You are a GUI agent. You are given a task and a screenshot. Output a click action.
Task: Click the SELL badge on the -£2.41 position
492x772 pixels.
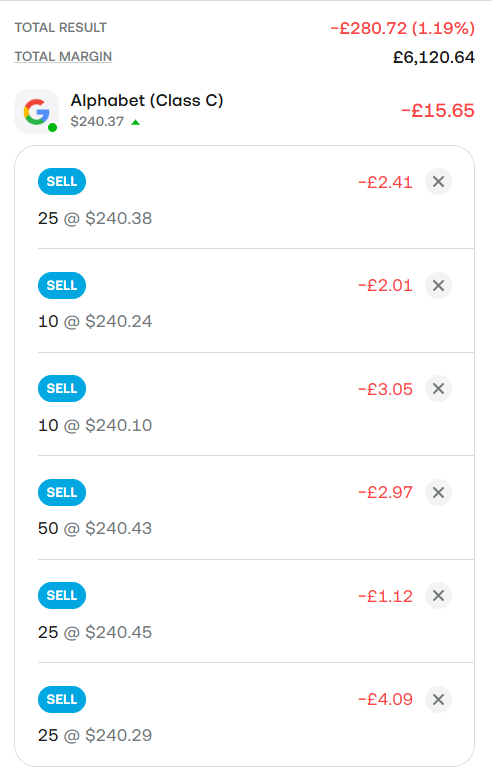pyautogui.click(x=62, y=182)
